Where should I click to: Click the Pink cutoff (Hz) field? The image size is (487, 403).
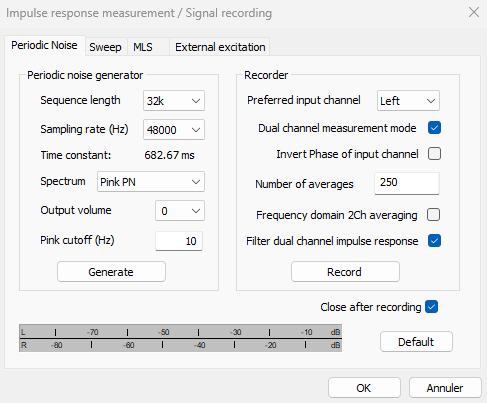coord(179,241)
